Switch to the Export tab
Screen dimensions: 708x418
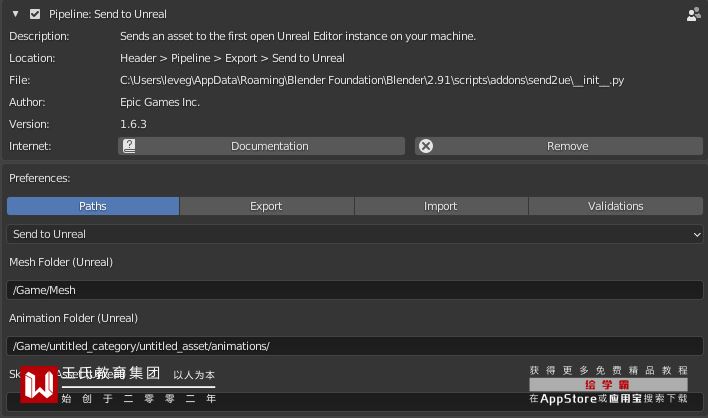pos(267,206)
